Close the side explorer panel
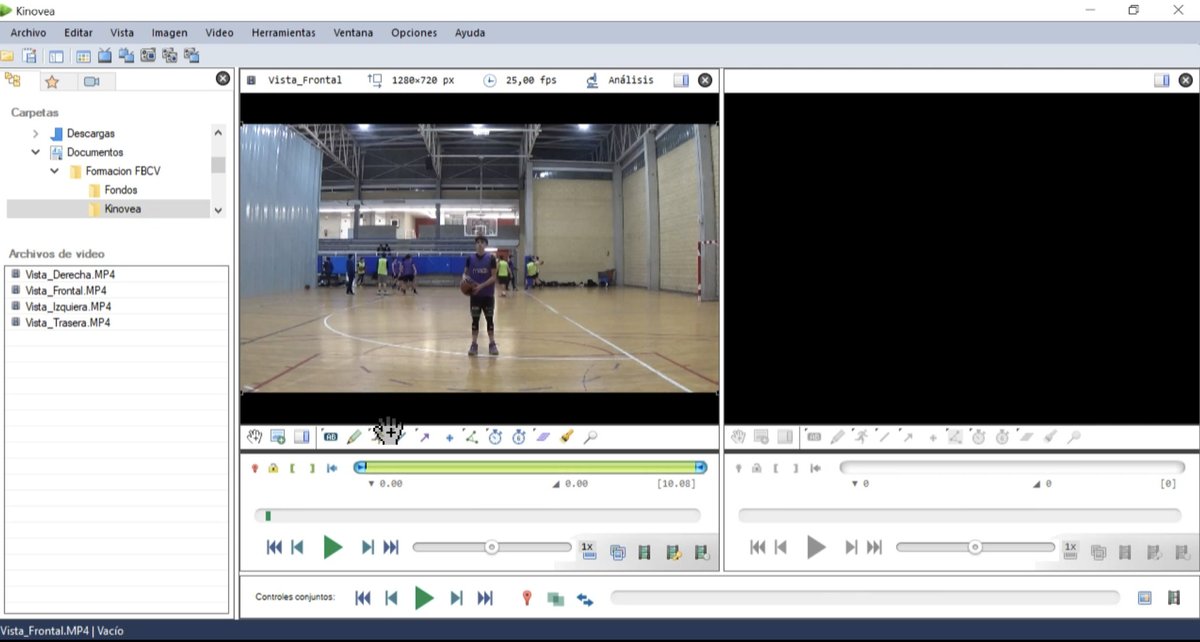 pos(223,78)
